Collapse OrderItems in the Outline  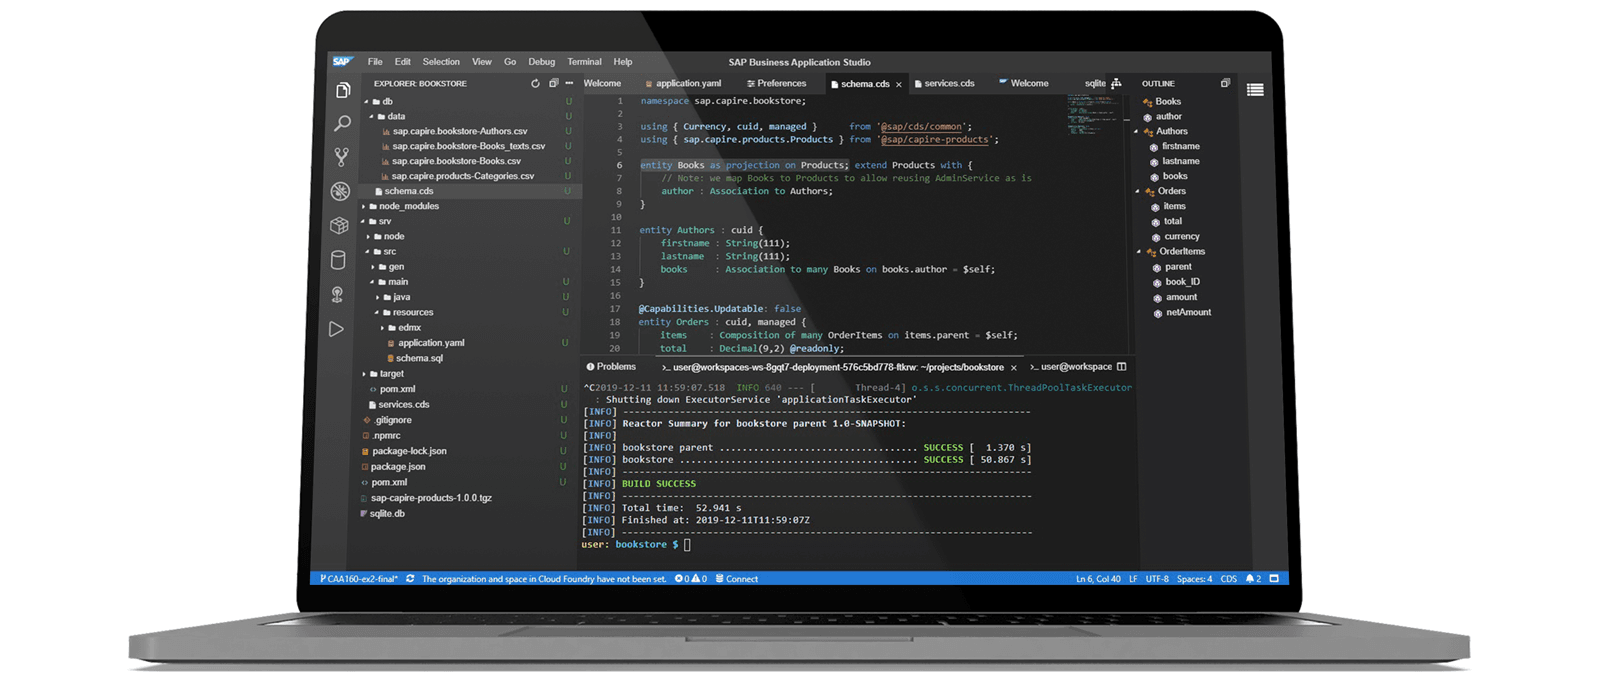pos(1139,252)
